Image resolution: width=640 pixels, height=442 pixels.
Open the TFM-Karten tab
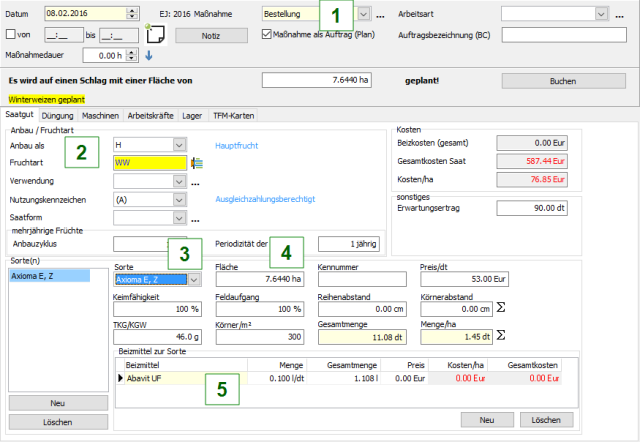235,116
